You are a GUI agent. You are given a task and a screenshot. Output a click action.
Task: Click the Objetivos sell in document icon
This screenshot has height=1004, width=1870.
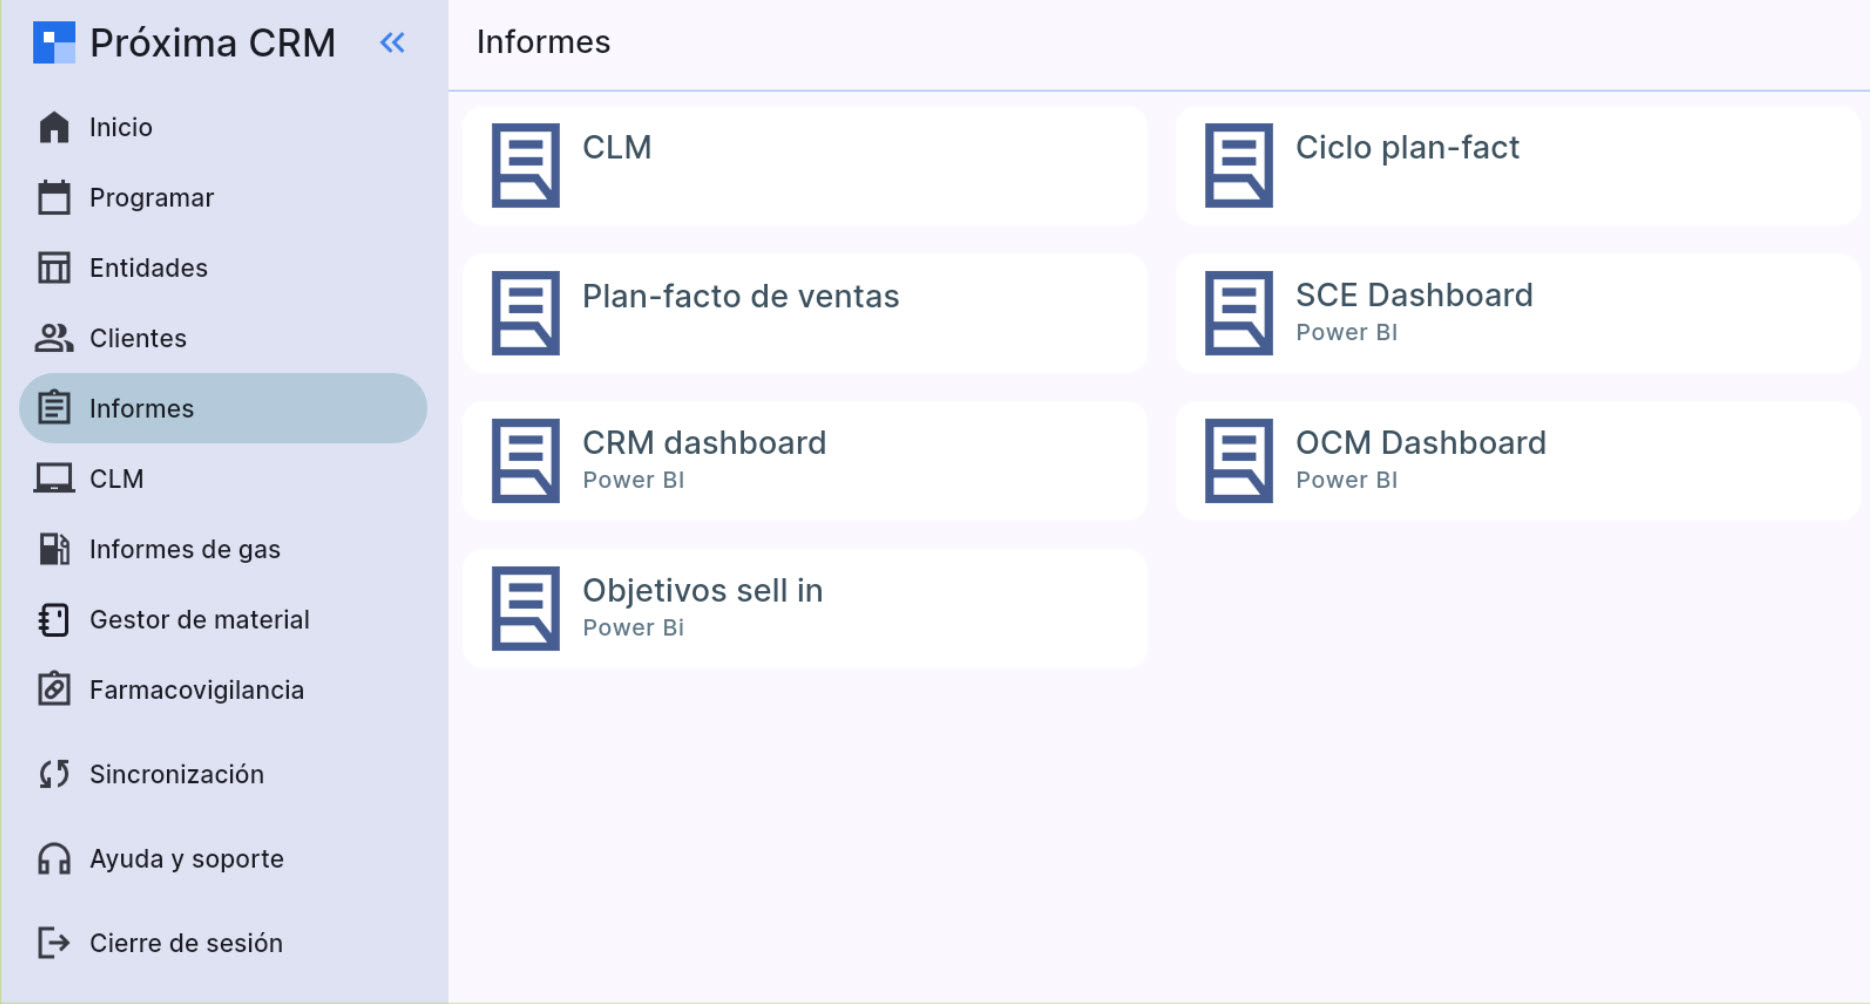click(x=525, y=608)
